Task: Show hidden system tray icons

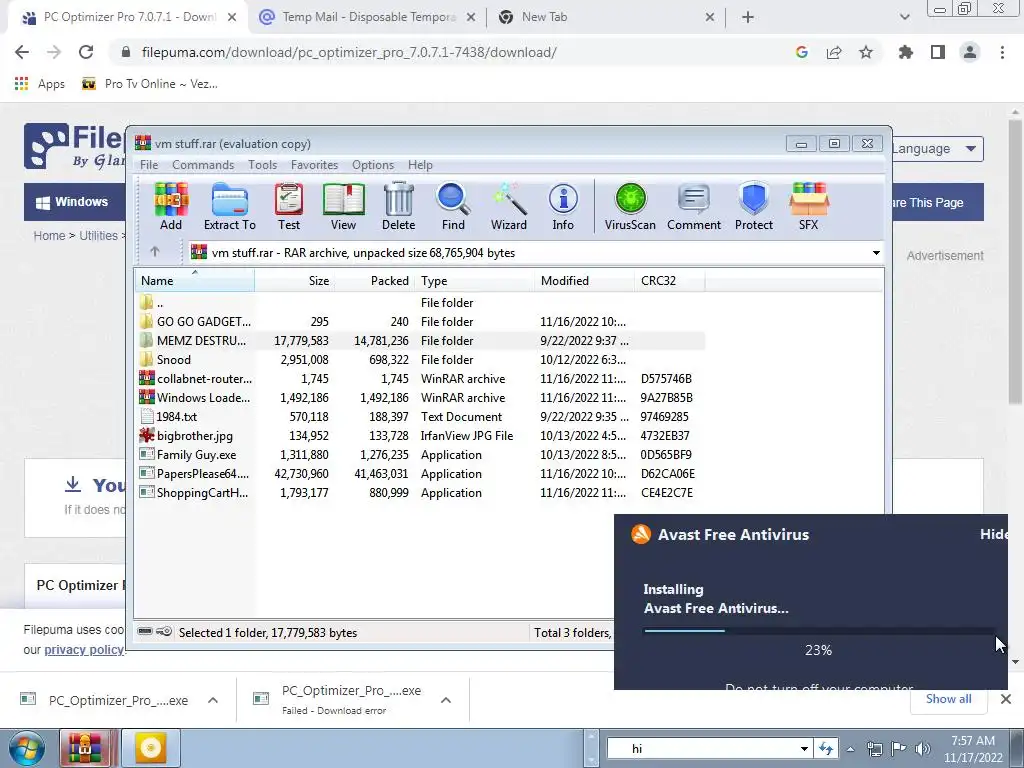Action: [850, 749]
